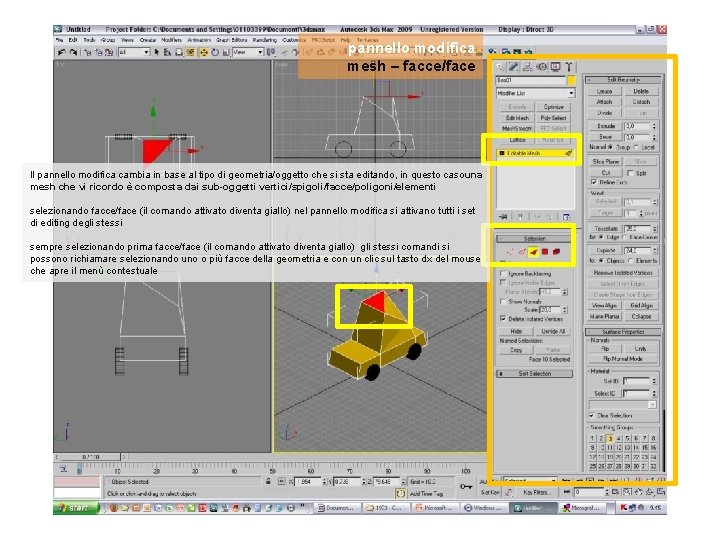
Task: Collapse the Selection rollout header
Action: [534, 239]
